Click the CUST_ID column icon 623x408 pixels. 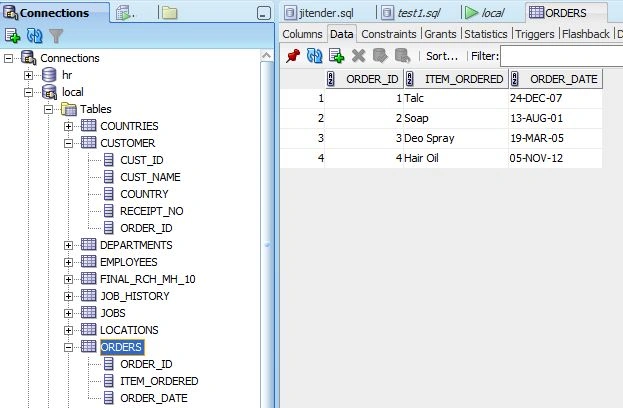point(108,160)
